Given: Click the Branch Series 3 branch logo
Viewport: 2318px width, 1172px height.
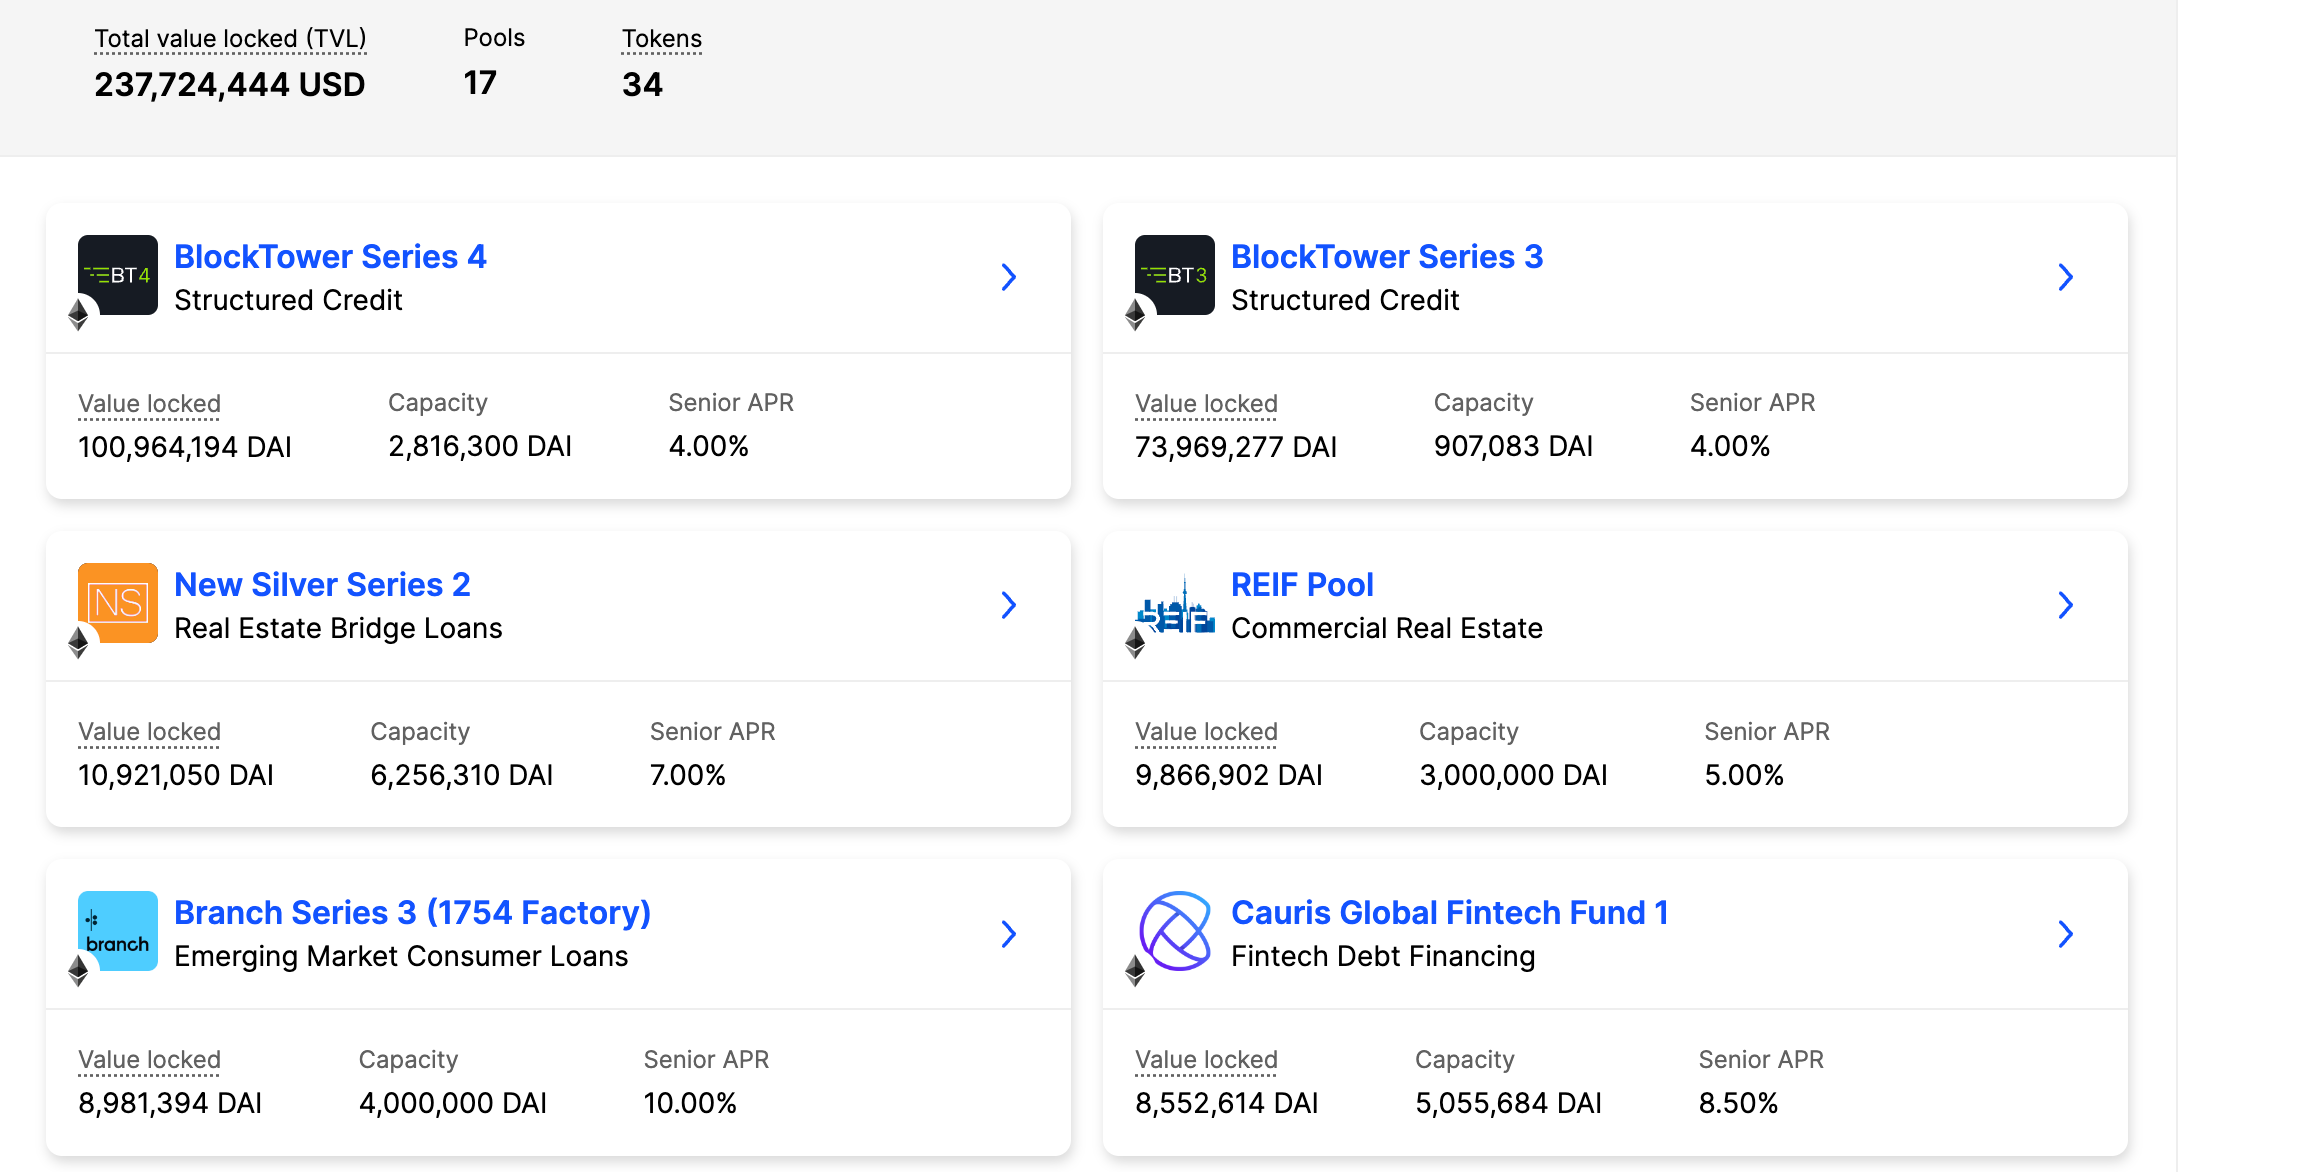Looking at the screenshot, I should pyautogui.click(x=118, y=931).
